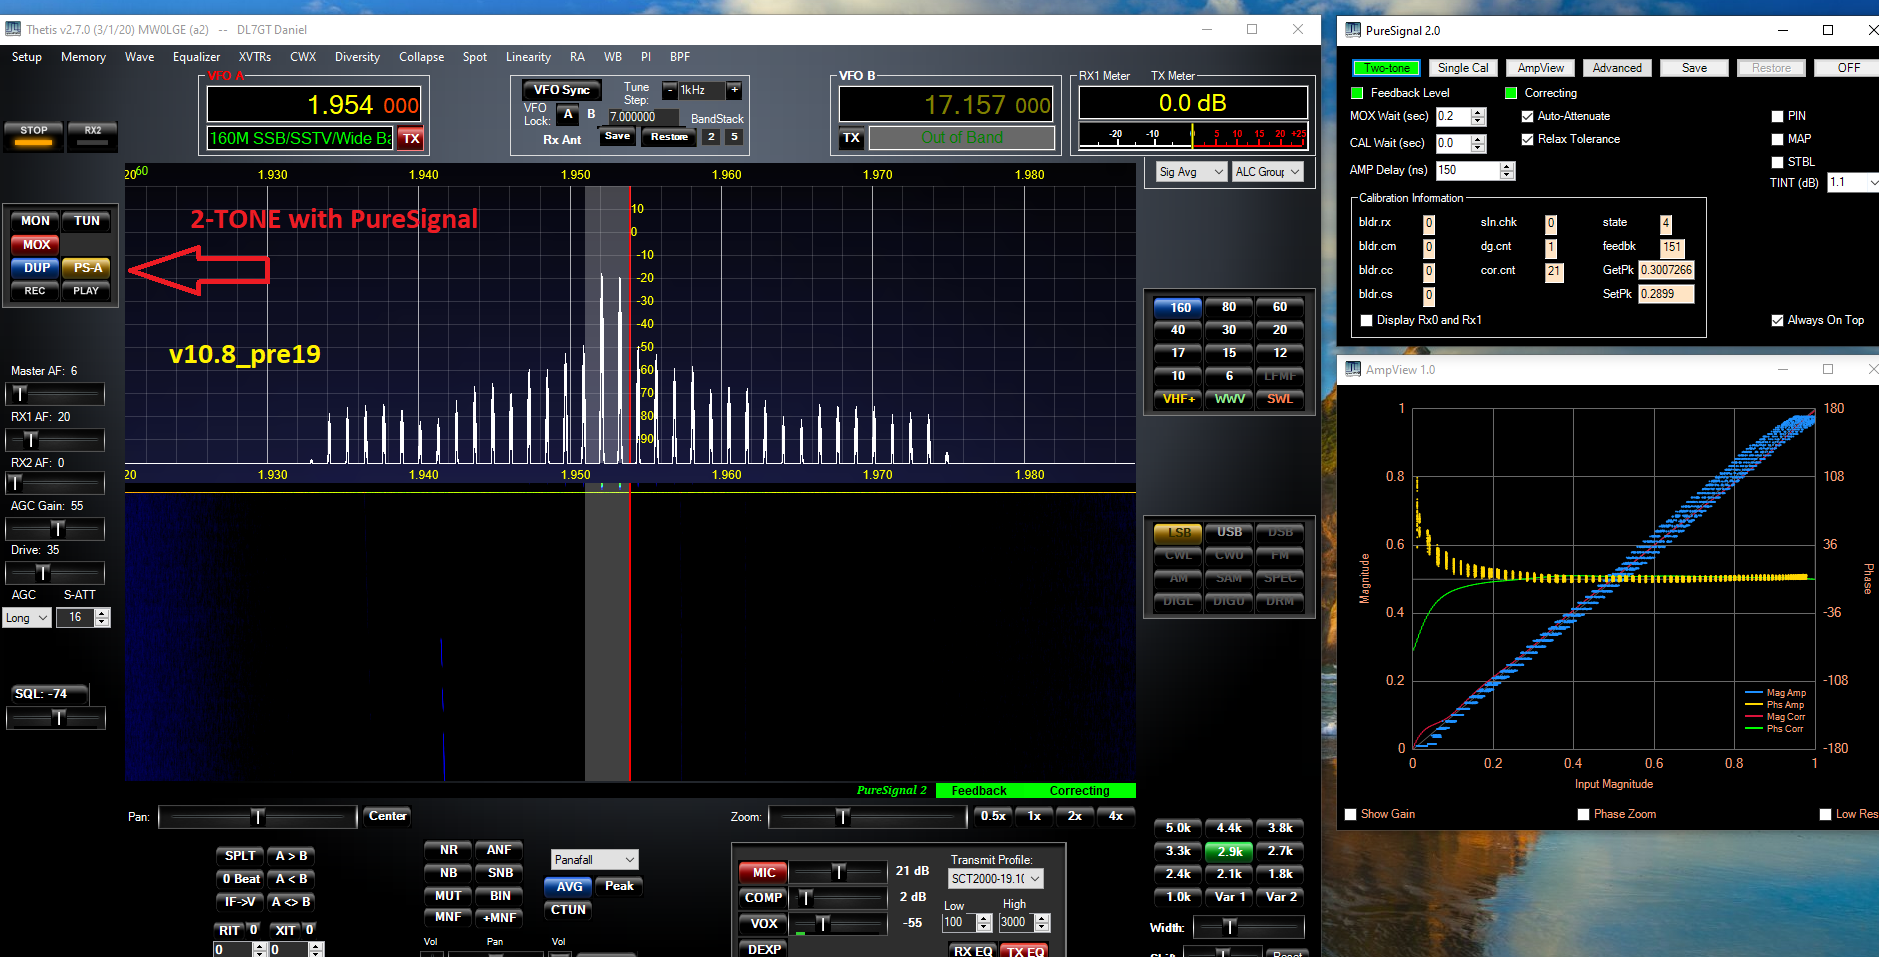1879x957 pixels.
Task: Click the A > B VFO copy button
Action: coord(292,856)
